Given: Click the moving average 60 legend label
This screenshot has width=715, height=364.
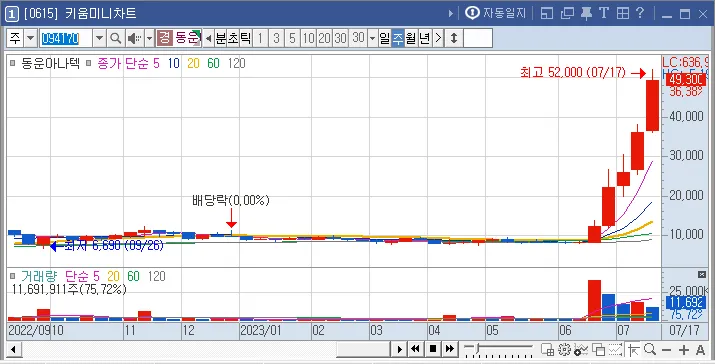Looking at the screenshot, I should 213,63.
